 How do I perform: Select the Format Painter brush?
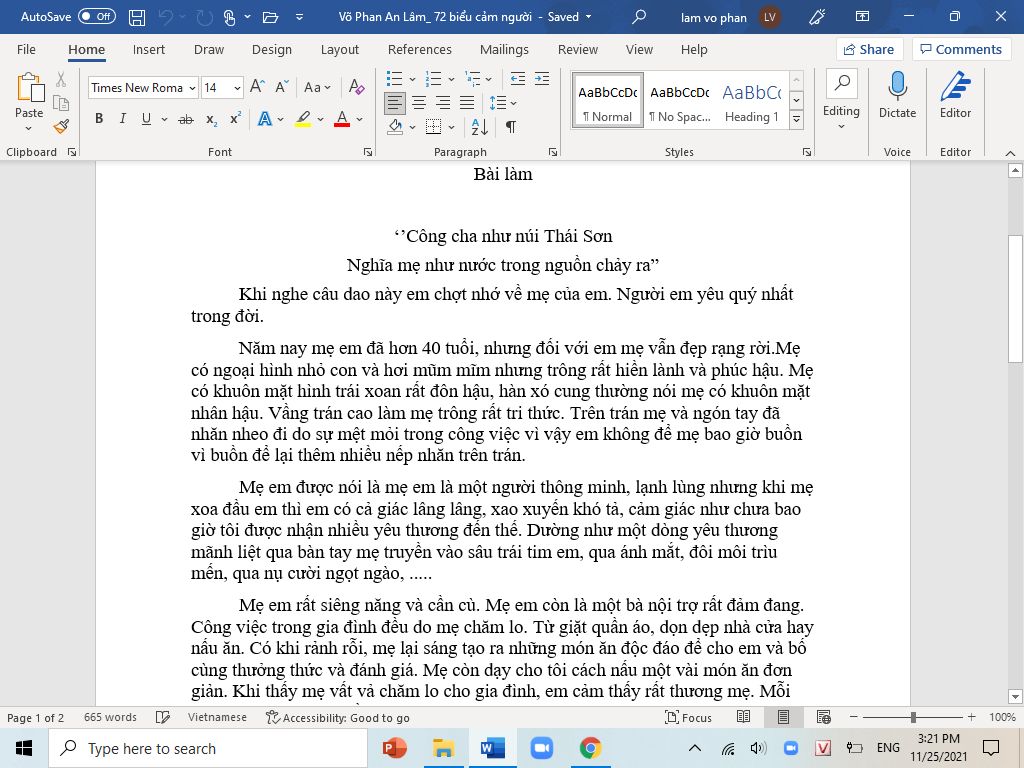61,126
